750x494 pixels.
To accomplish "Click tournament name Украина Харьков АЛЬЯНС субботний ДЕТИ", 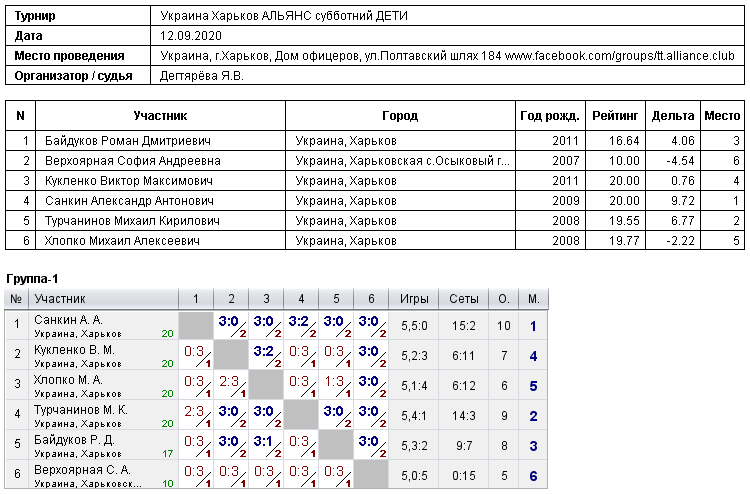I will click(x=284, y=16).
